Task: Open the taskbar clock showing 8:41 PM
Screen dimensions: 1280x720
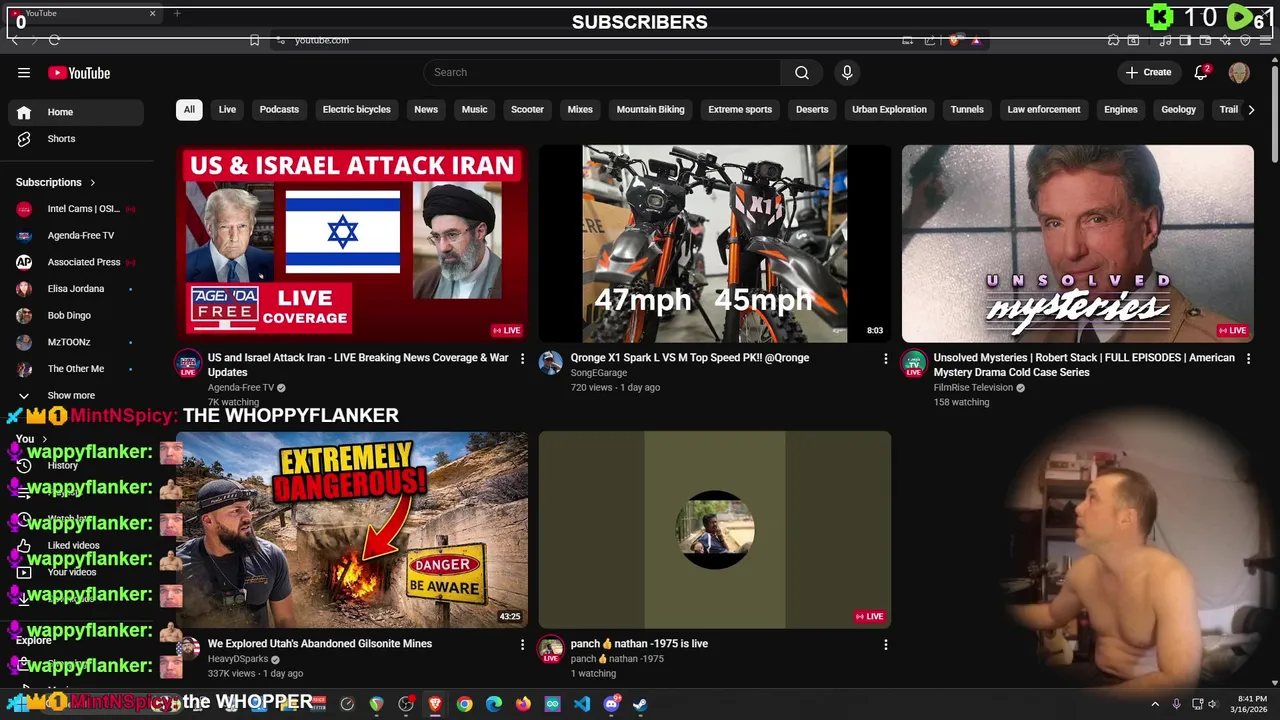Action: (1252, 704)
